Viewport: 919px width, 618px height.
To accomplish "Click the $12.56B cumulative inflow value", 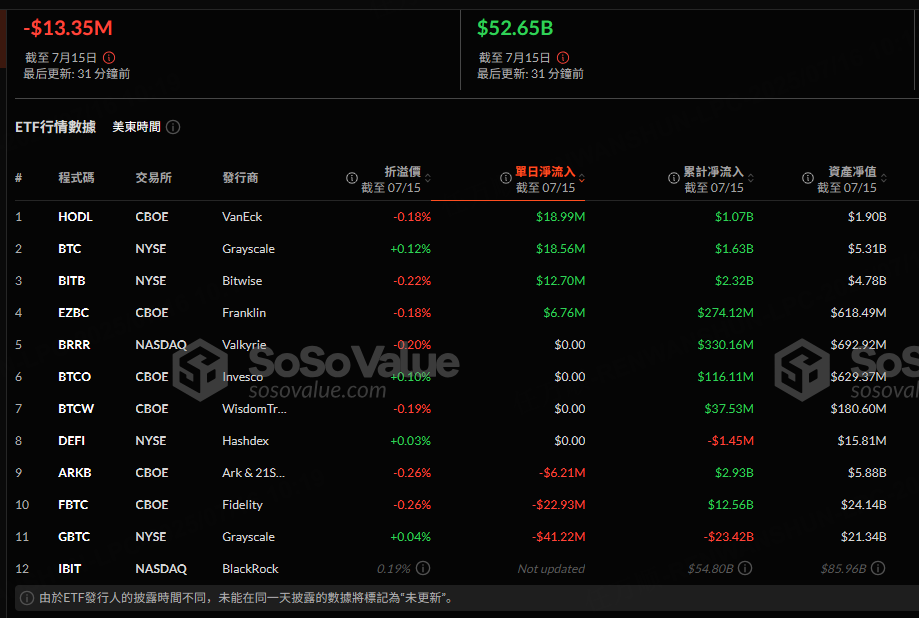I will [x=730, y=504].
